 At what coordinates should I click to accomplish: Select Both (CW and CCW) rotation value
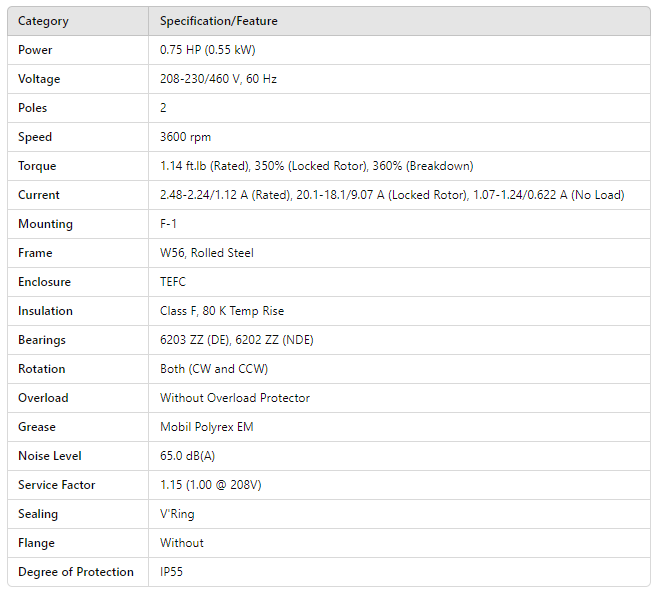click(214, 369)
